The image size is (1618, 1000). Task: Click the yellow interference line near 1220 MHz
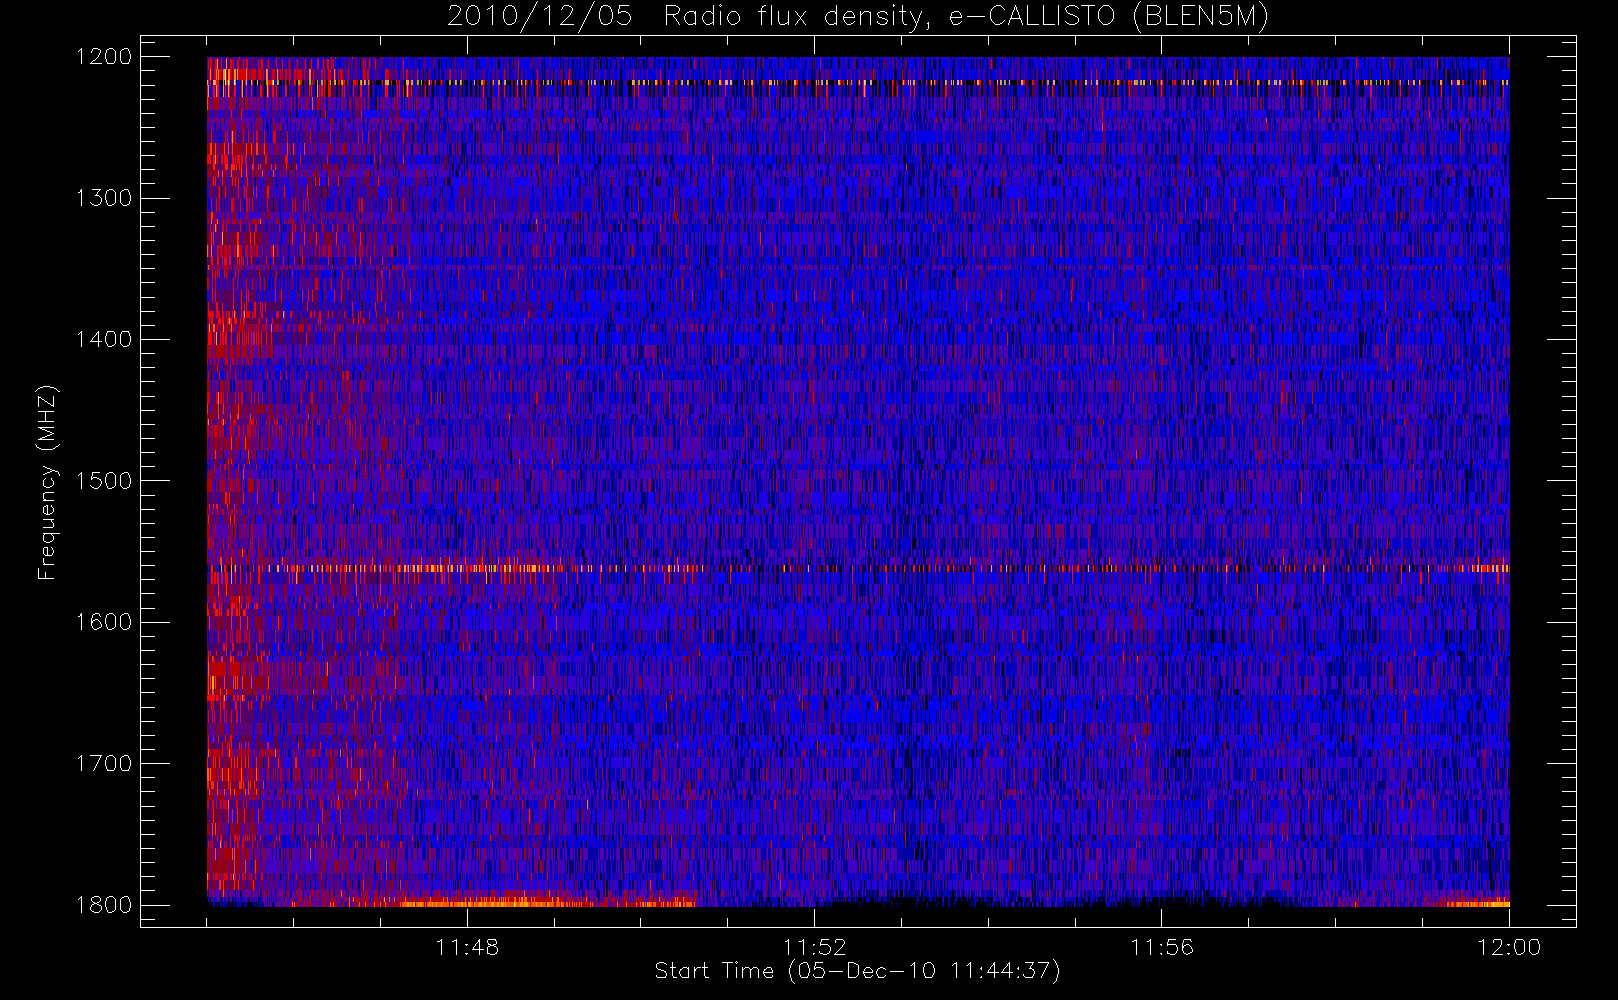[x=858, y=82]
